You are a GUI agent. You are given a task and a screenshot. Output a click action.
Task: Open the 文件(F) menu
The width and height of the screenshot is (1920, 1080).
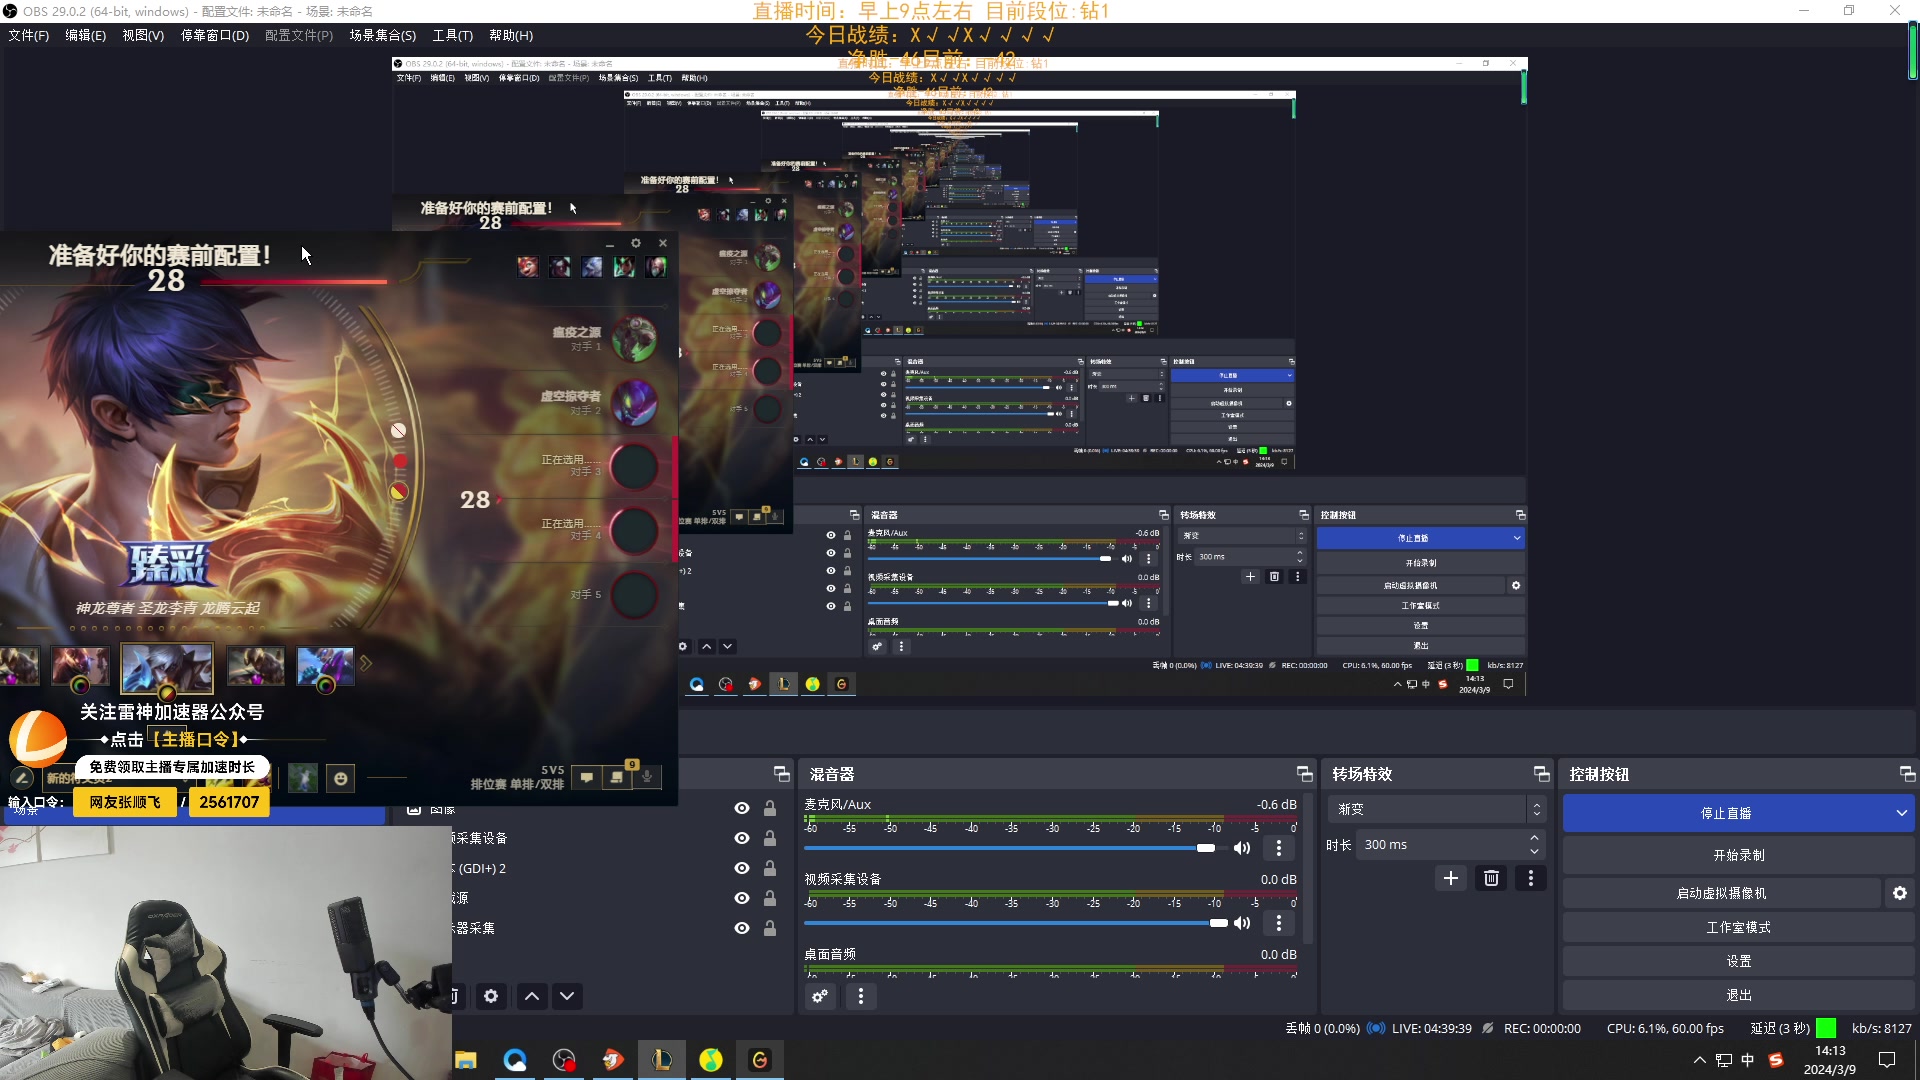[x=28, y=35]
